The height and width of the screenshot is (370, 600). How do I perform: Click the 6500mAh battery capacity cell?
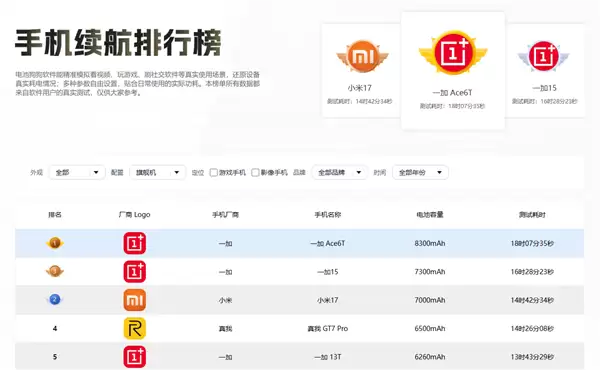[x=430, y=328]
